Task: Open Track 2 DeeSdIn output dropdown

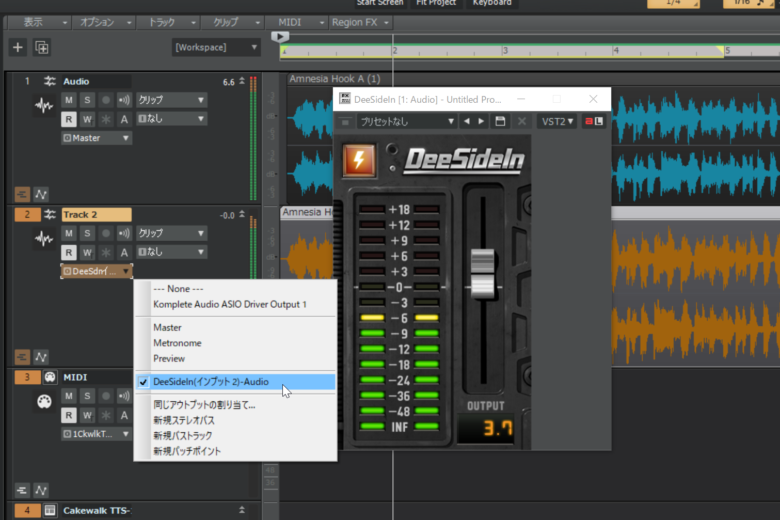Action: [97, 271]
